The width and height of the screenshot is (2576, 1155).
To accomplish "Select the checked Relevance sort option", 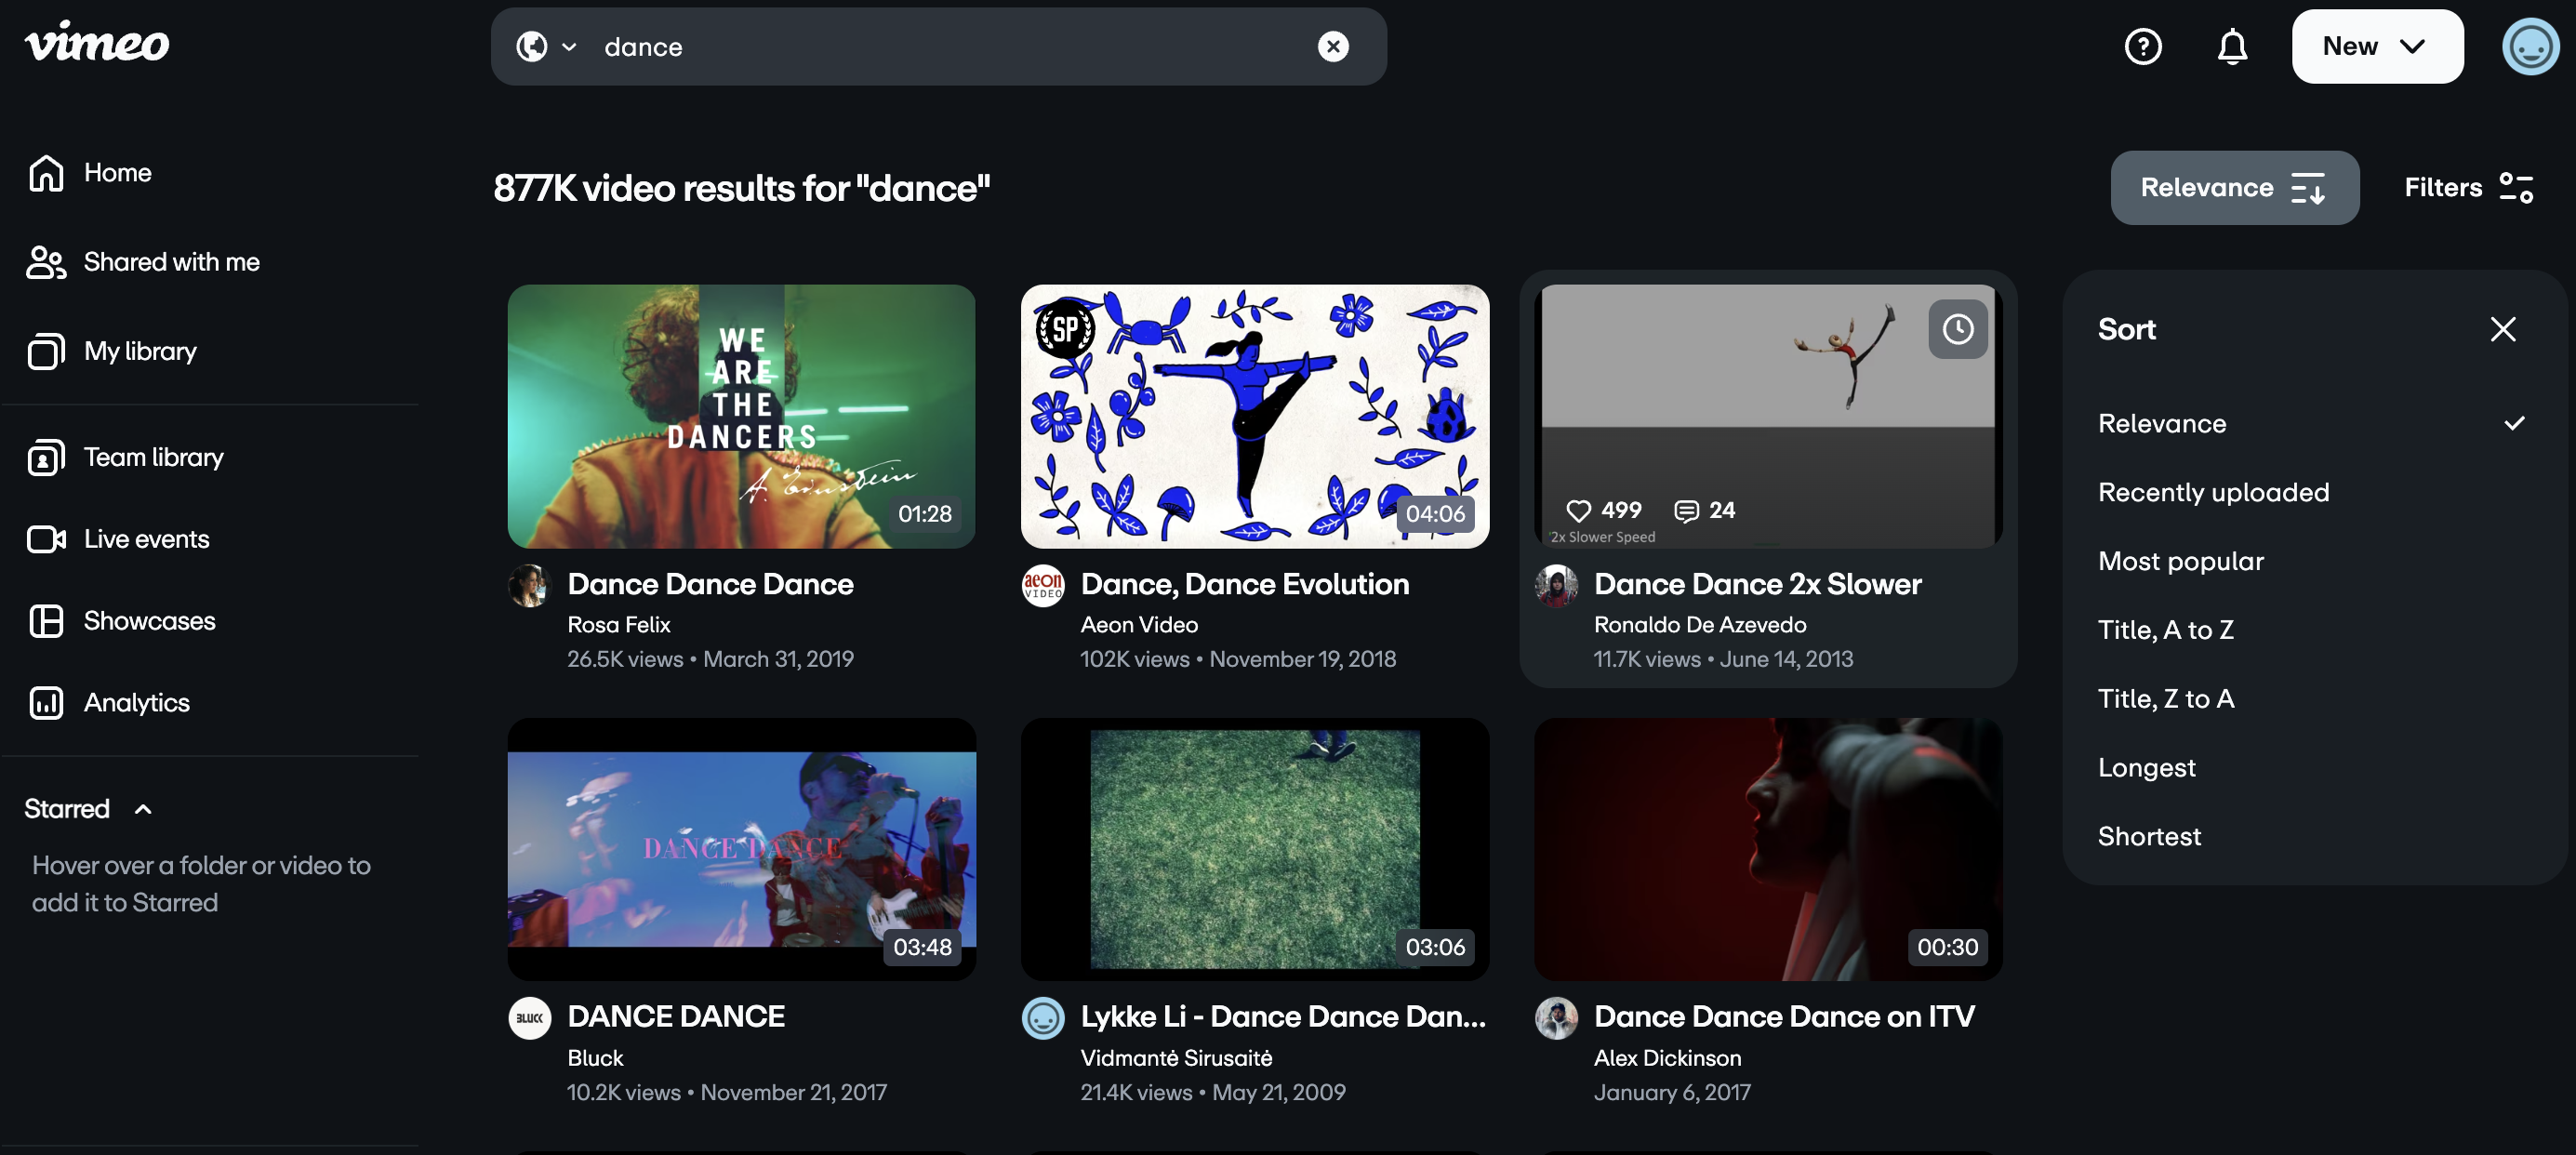I will click(2161, 423).
